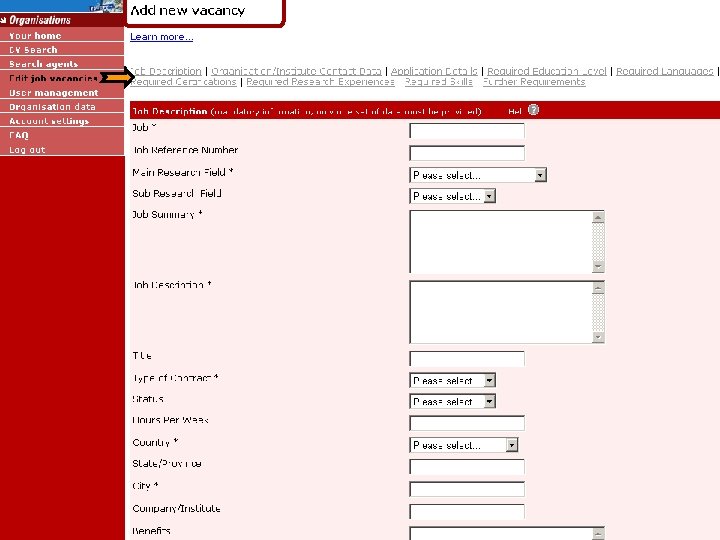
Task: Jump to Required Languages section link
Action: (664, 71)
